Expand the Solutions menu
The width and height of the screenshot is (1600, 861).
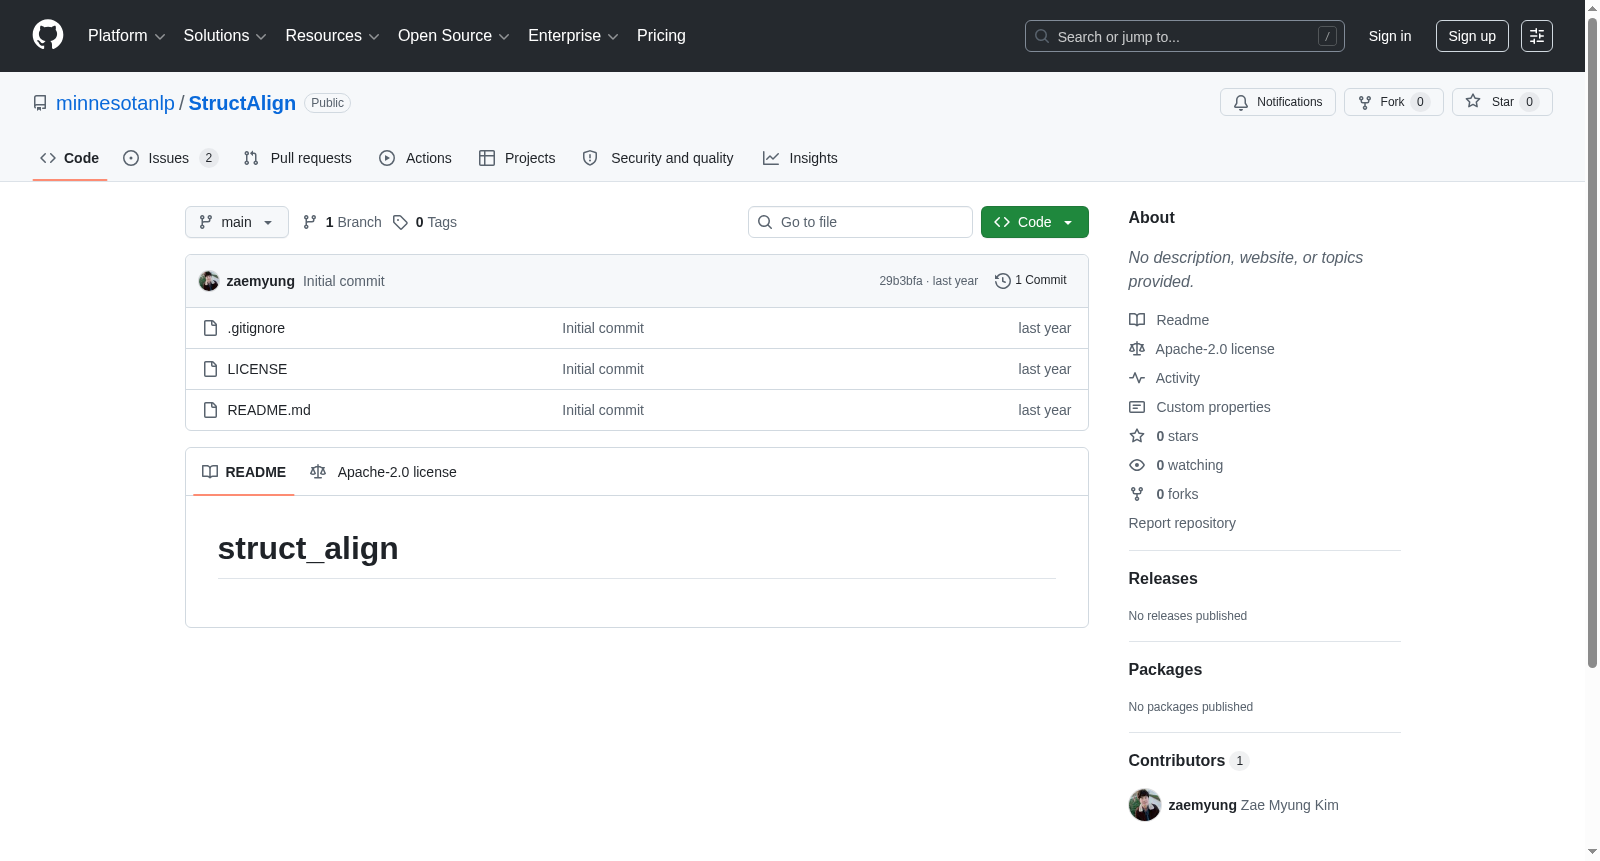tap(225, 36)
